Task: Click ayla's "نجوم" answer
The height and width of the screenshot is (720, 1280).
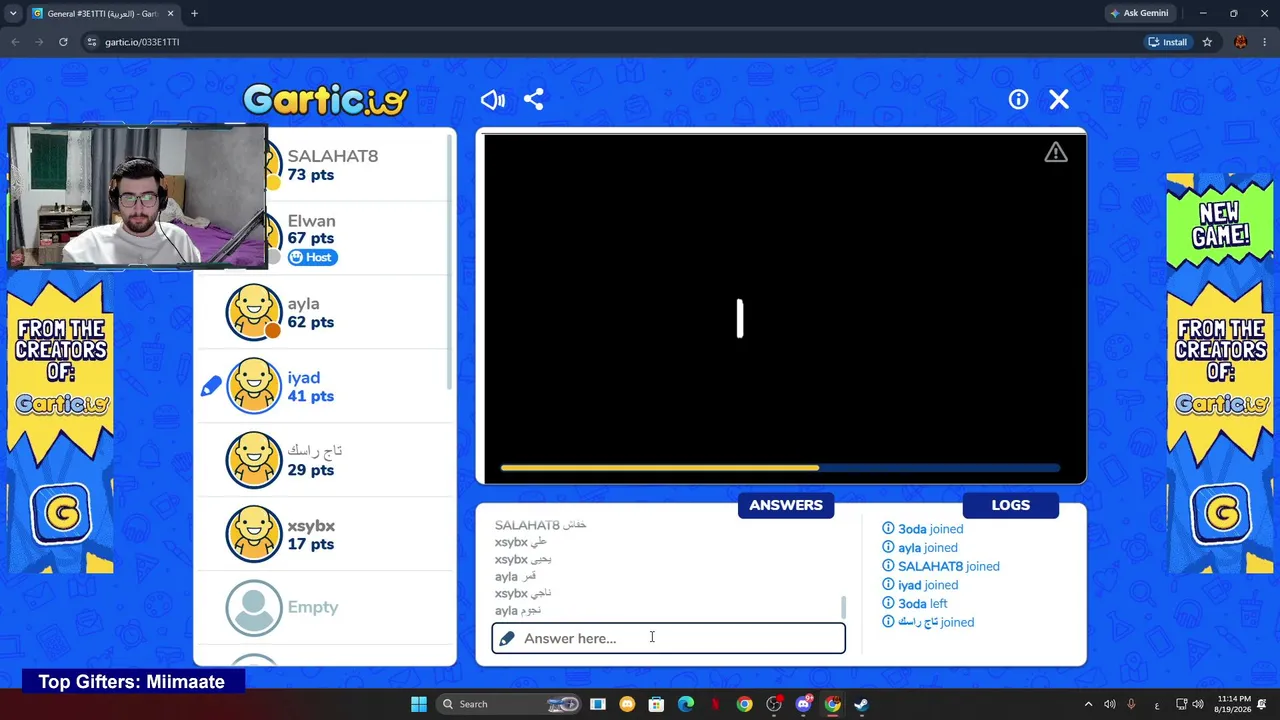Action: [x=518, y=611]
